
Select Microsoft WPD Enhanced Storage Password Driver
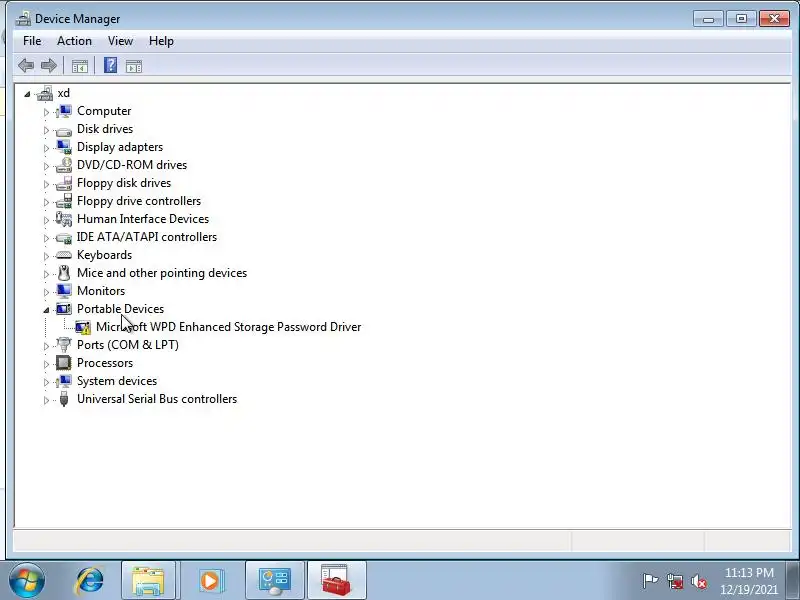click(229, 327)
